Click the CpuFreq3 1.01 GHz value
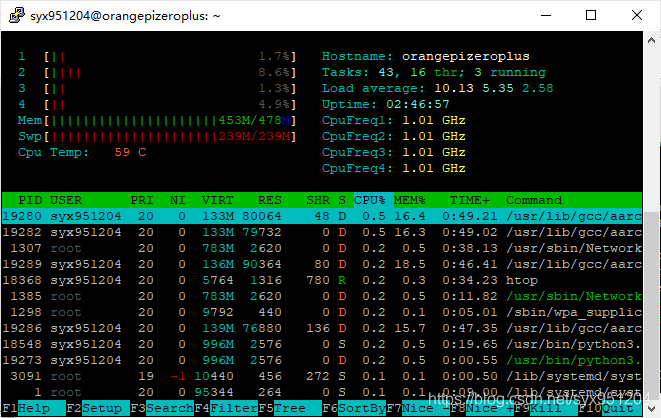661x418 pixels. 434,152
